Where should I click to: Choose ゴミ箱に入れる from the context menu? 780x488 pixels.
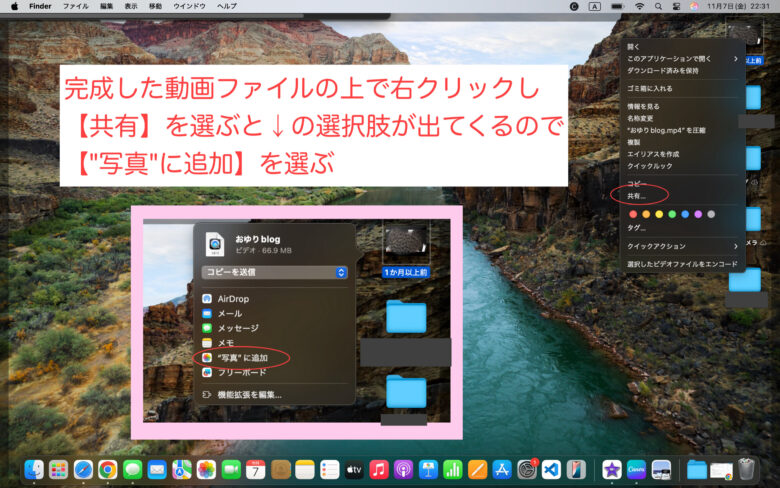tap(650, 89)
